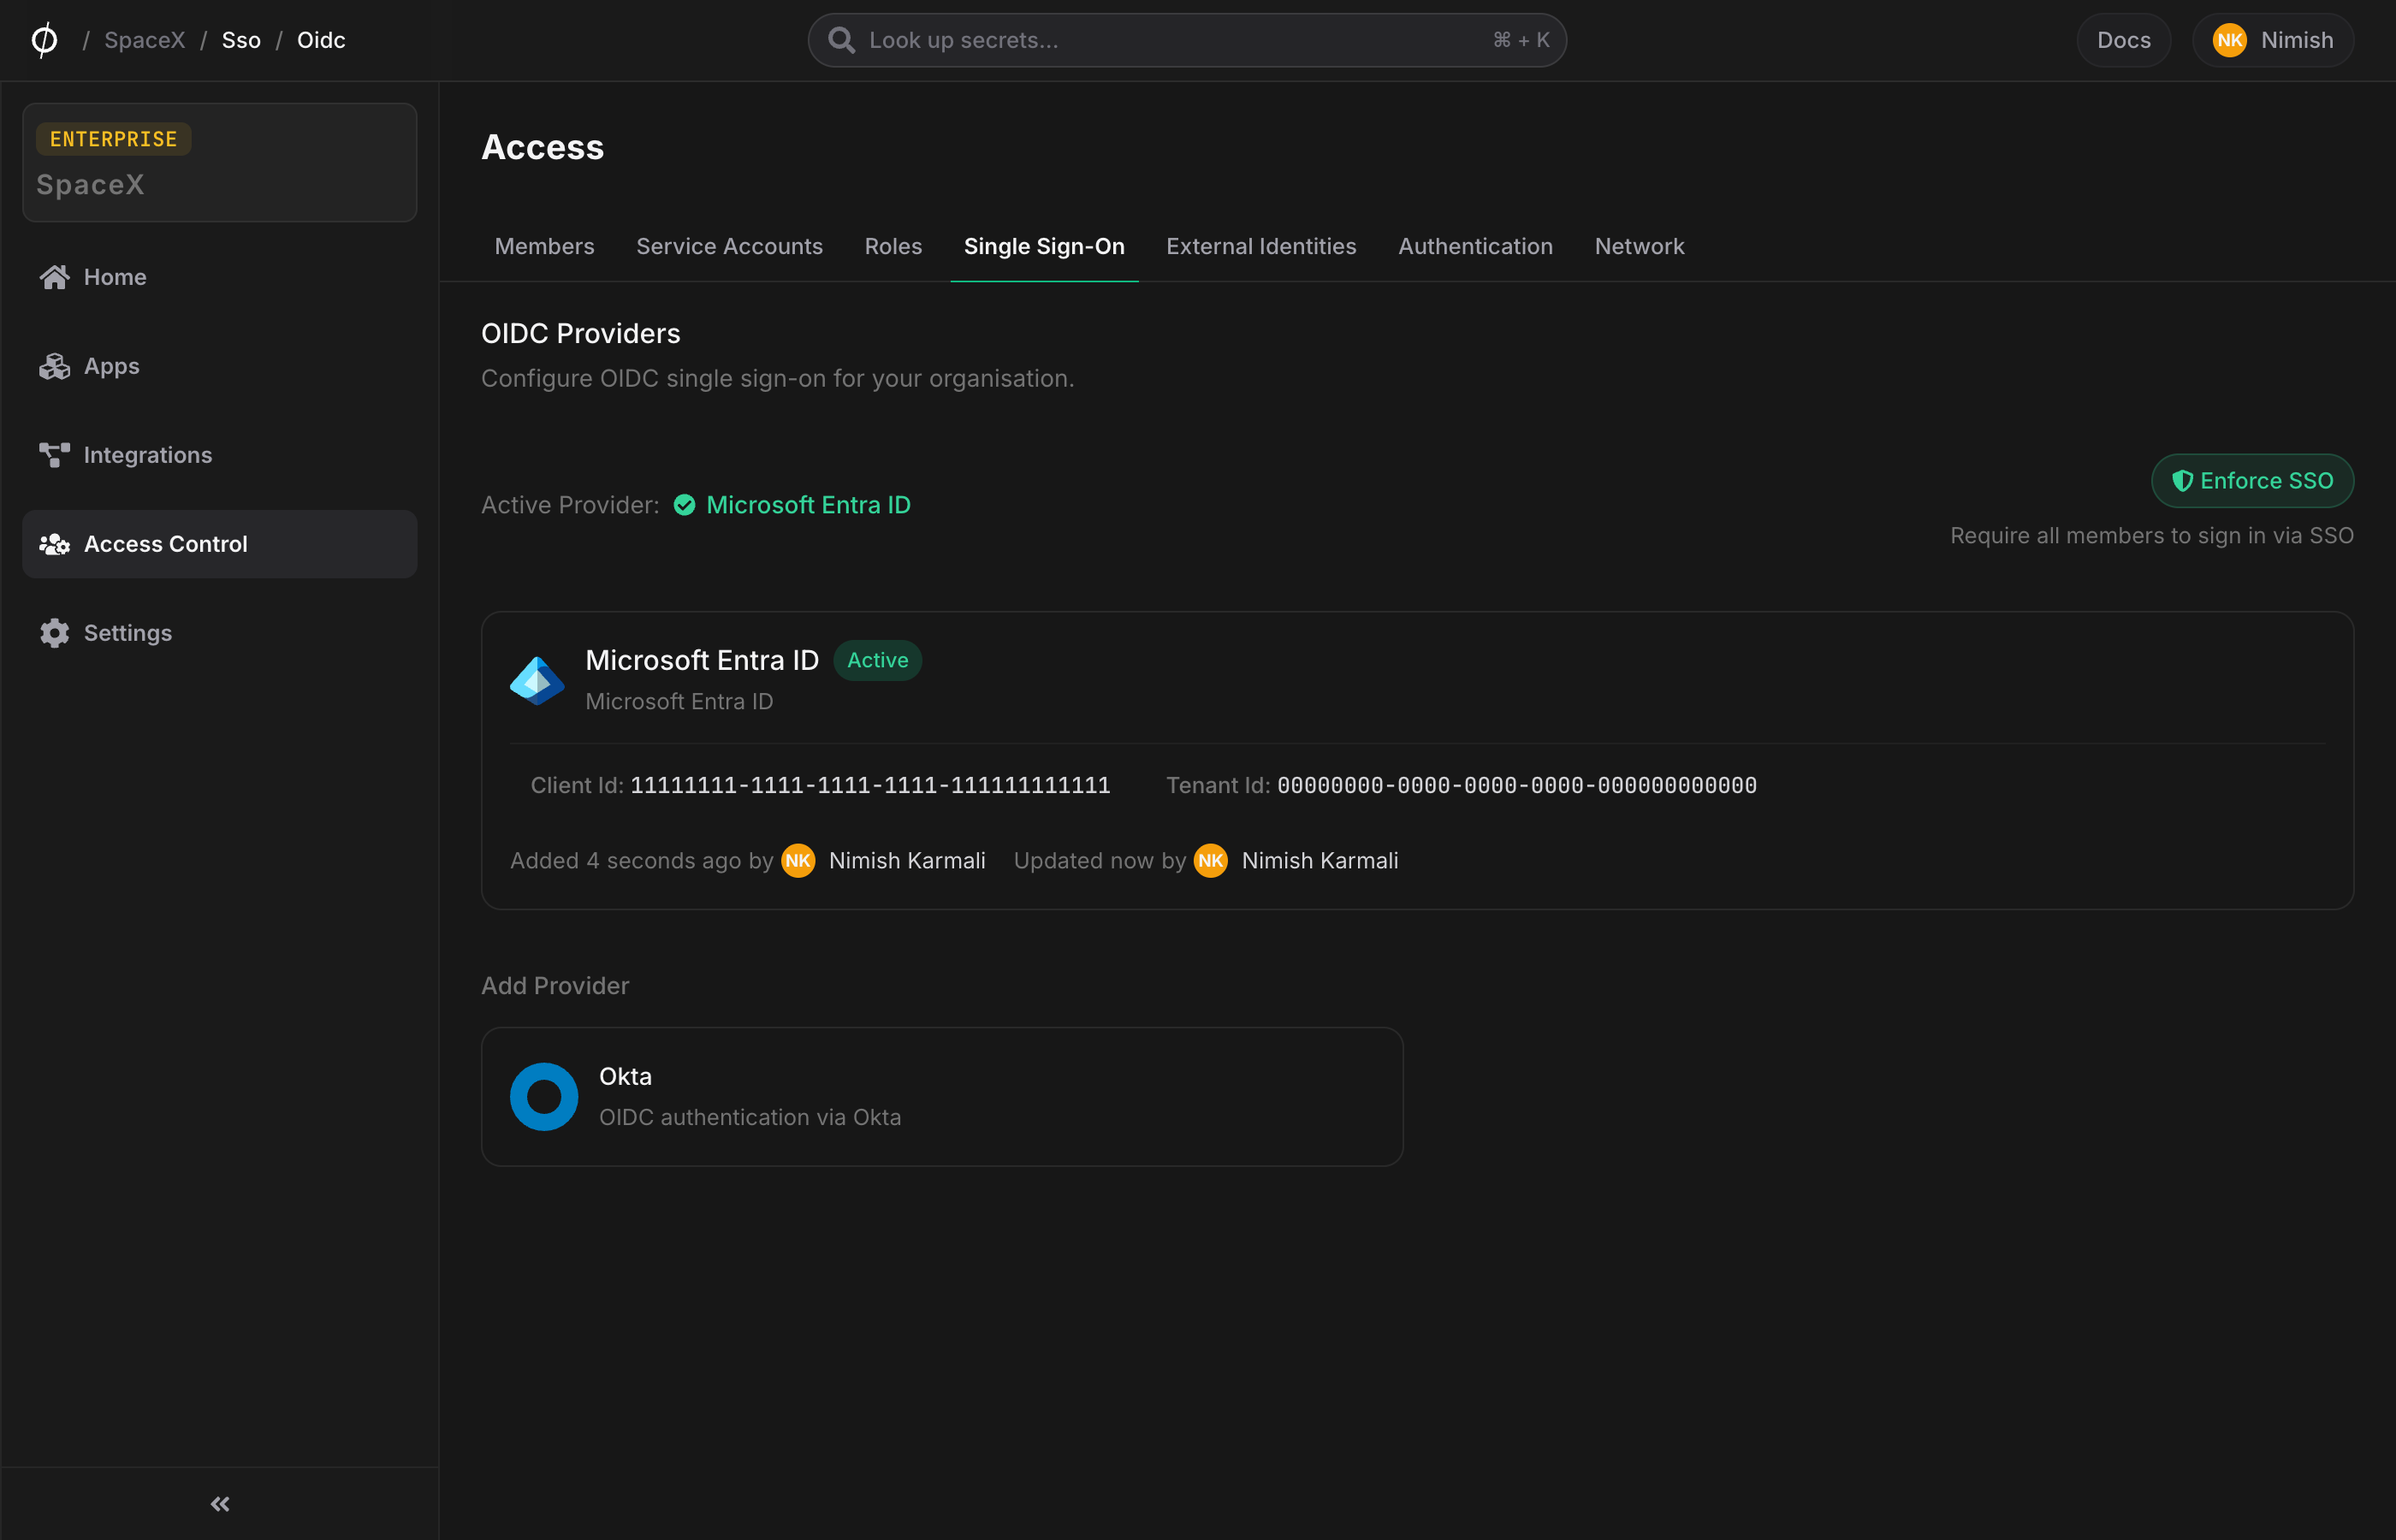
Task: Collapse the left sidebar
Action: click(x=219, y=1503)
